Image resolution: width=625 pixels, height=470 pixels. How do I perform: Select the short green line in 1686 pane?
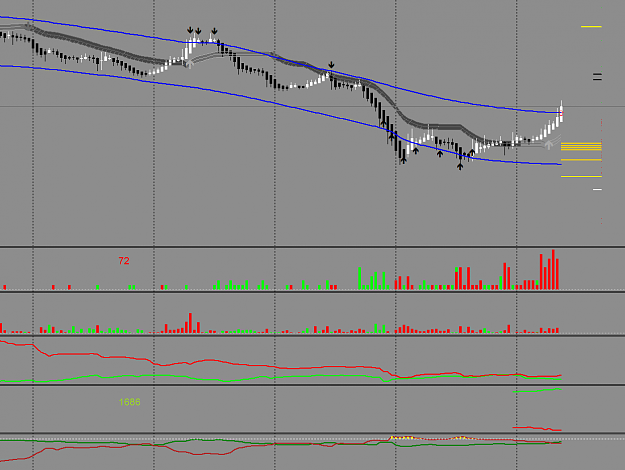(x=537, y=391)
